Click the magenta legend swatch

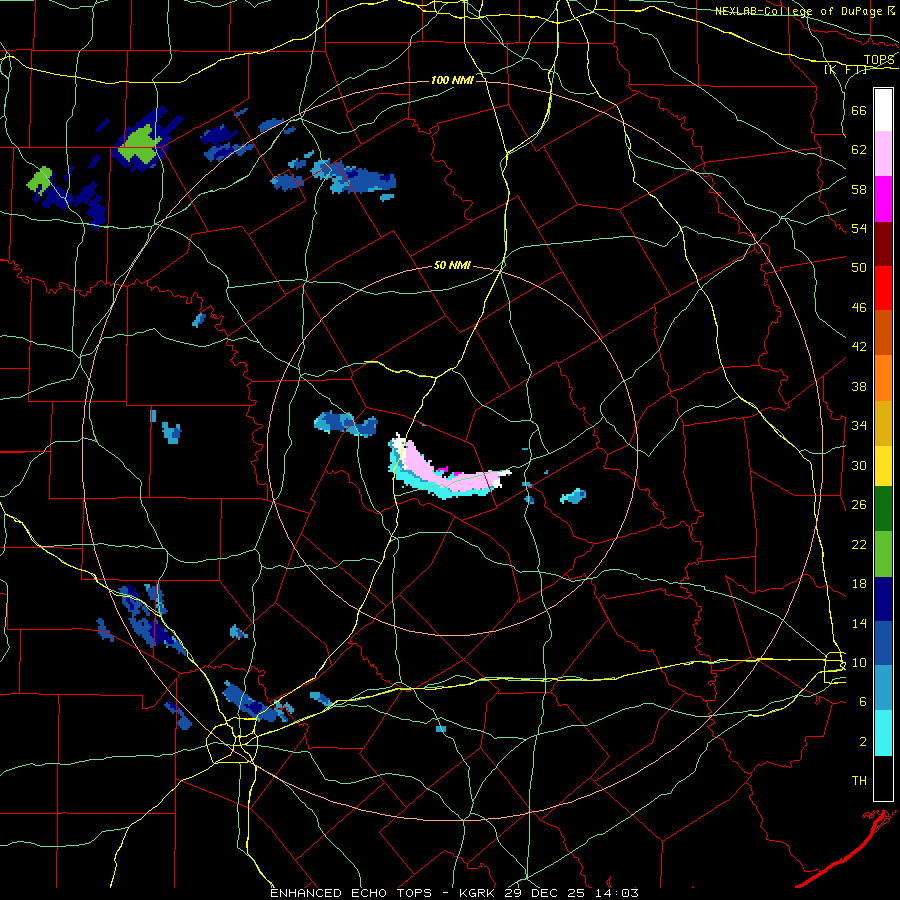883,199
